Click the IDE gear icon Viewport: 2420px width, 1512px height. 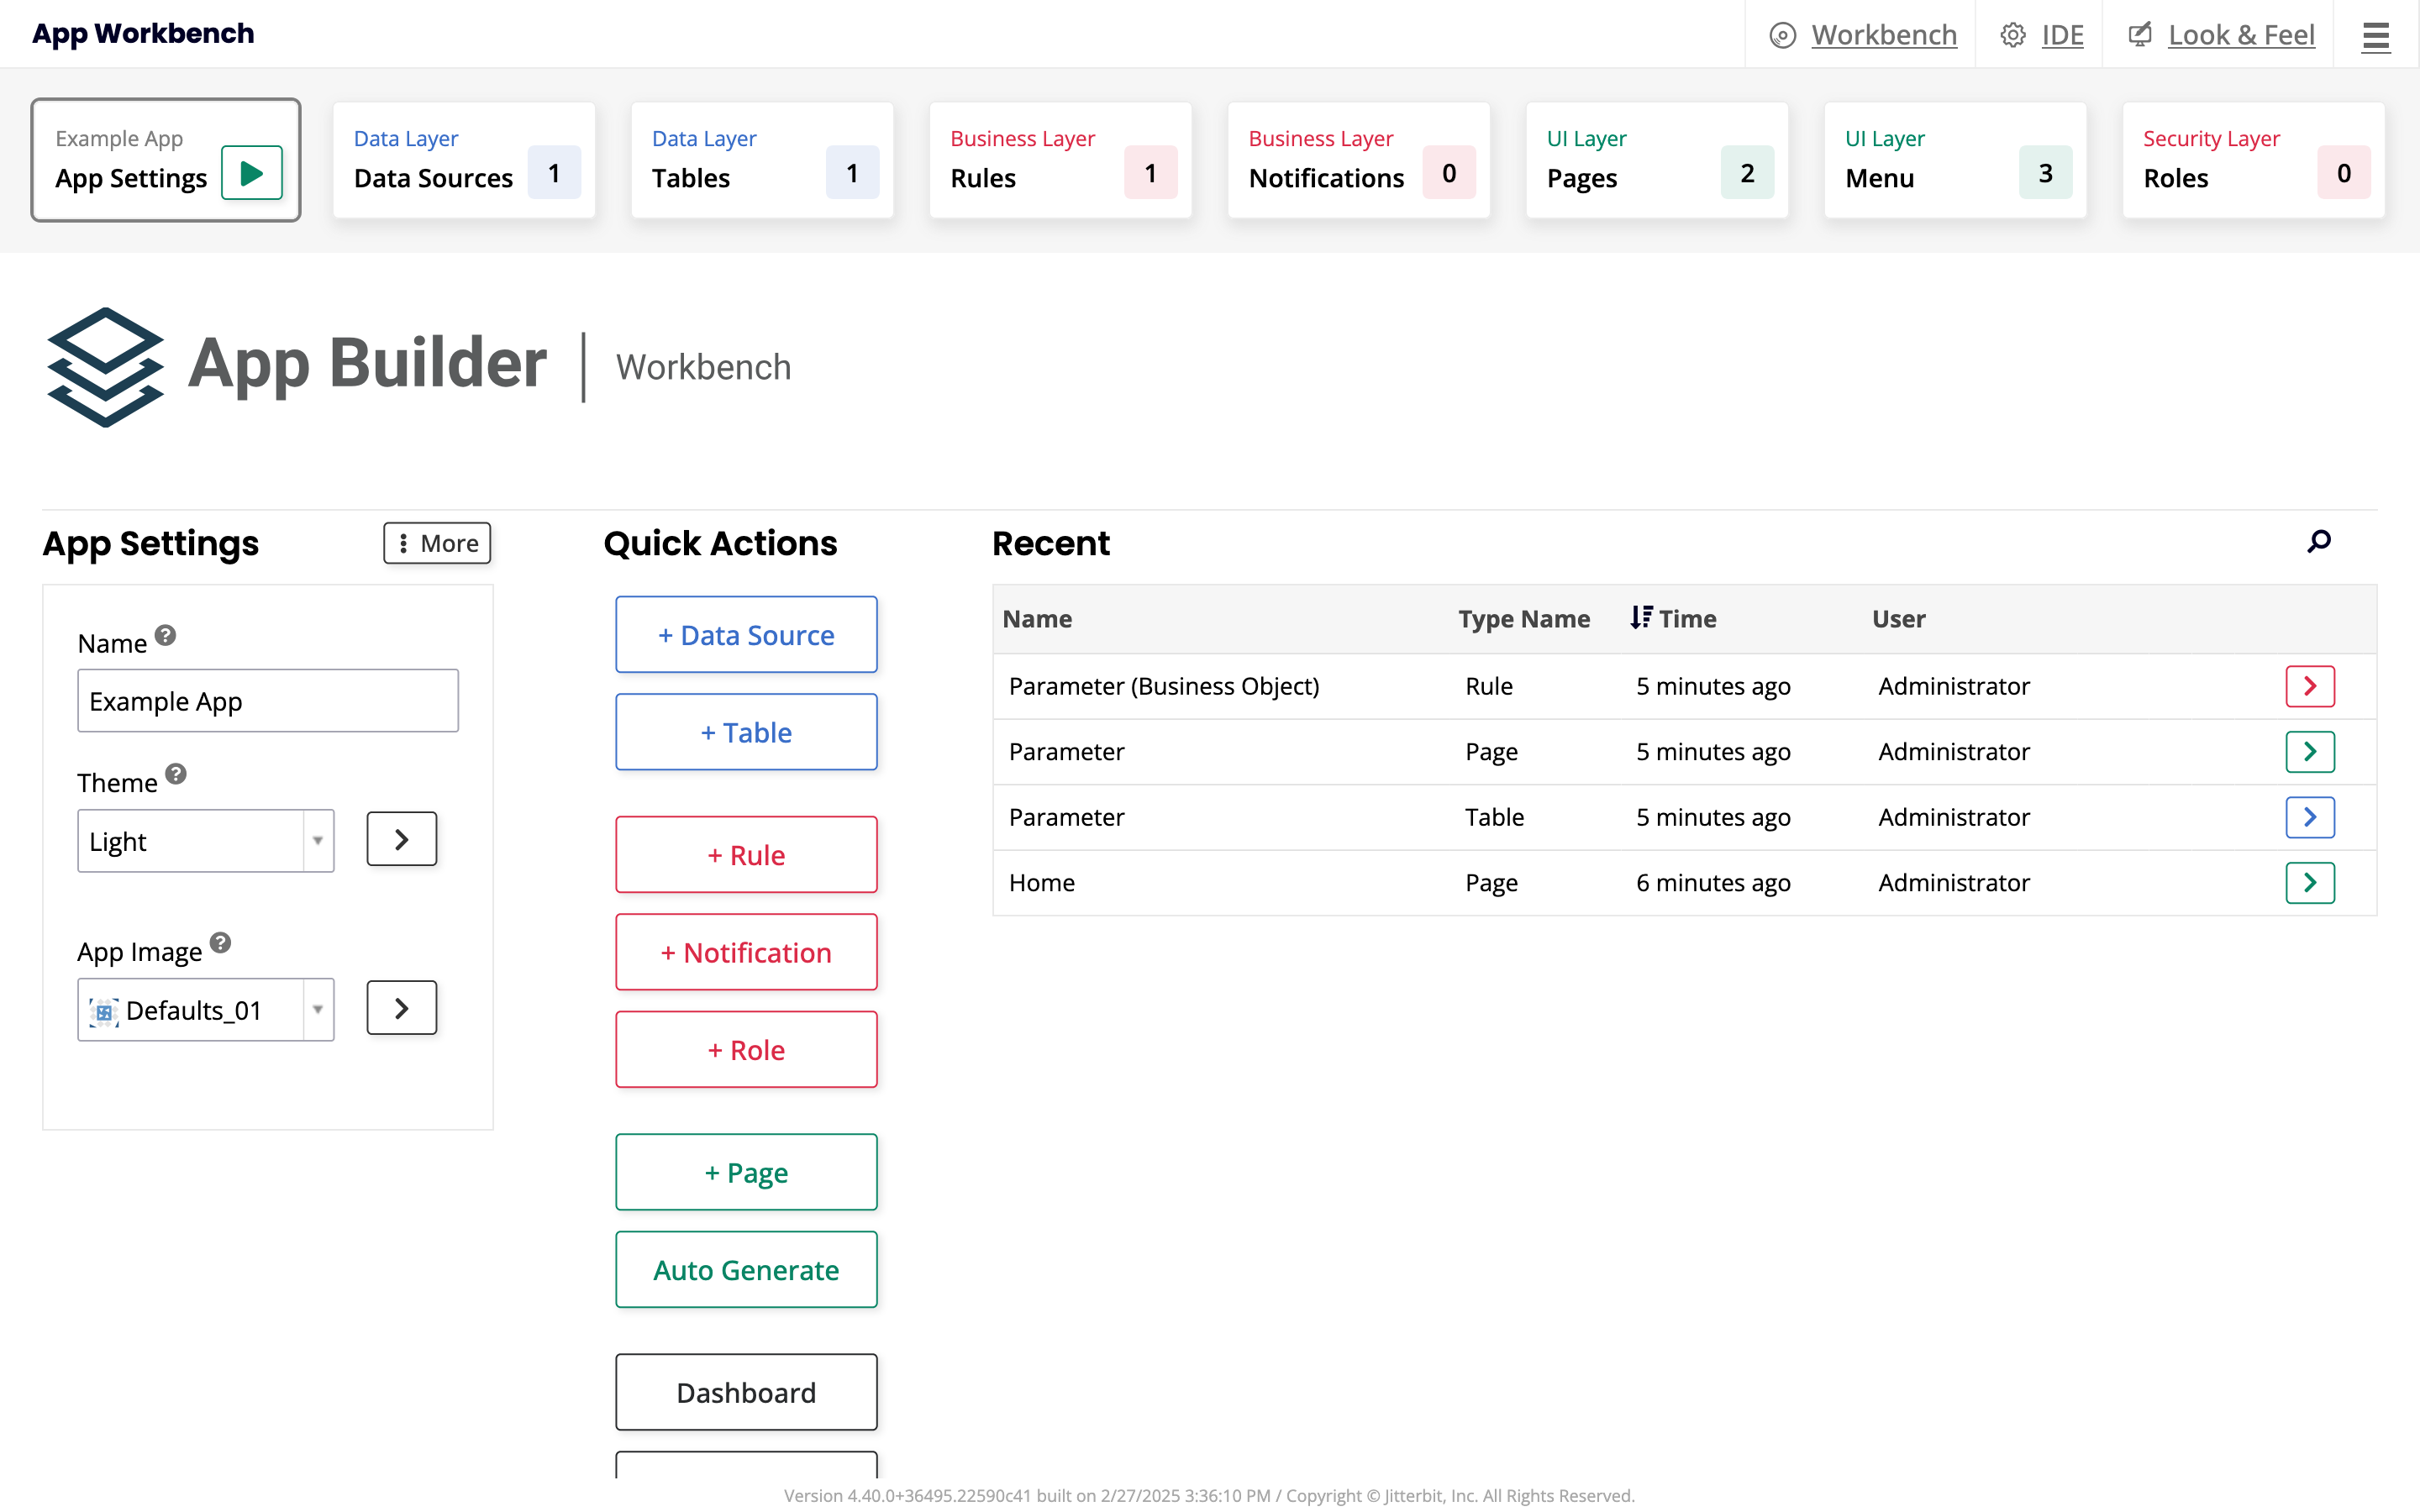[x=2013, y=34]
